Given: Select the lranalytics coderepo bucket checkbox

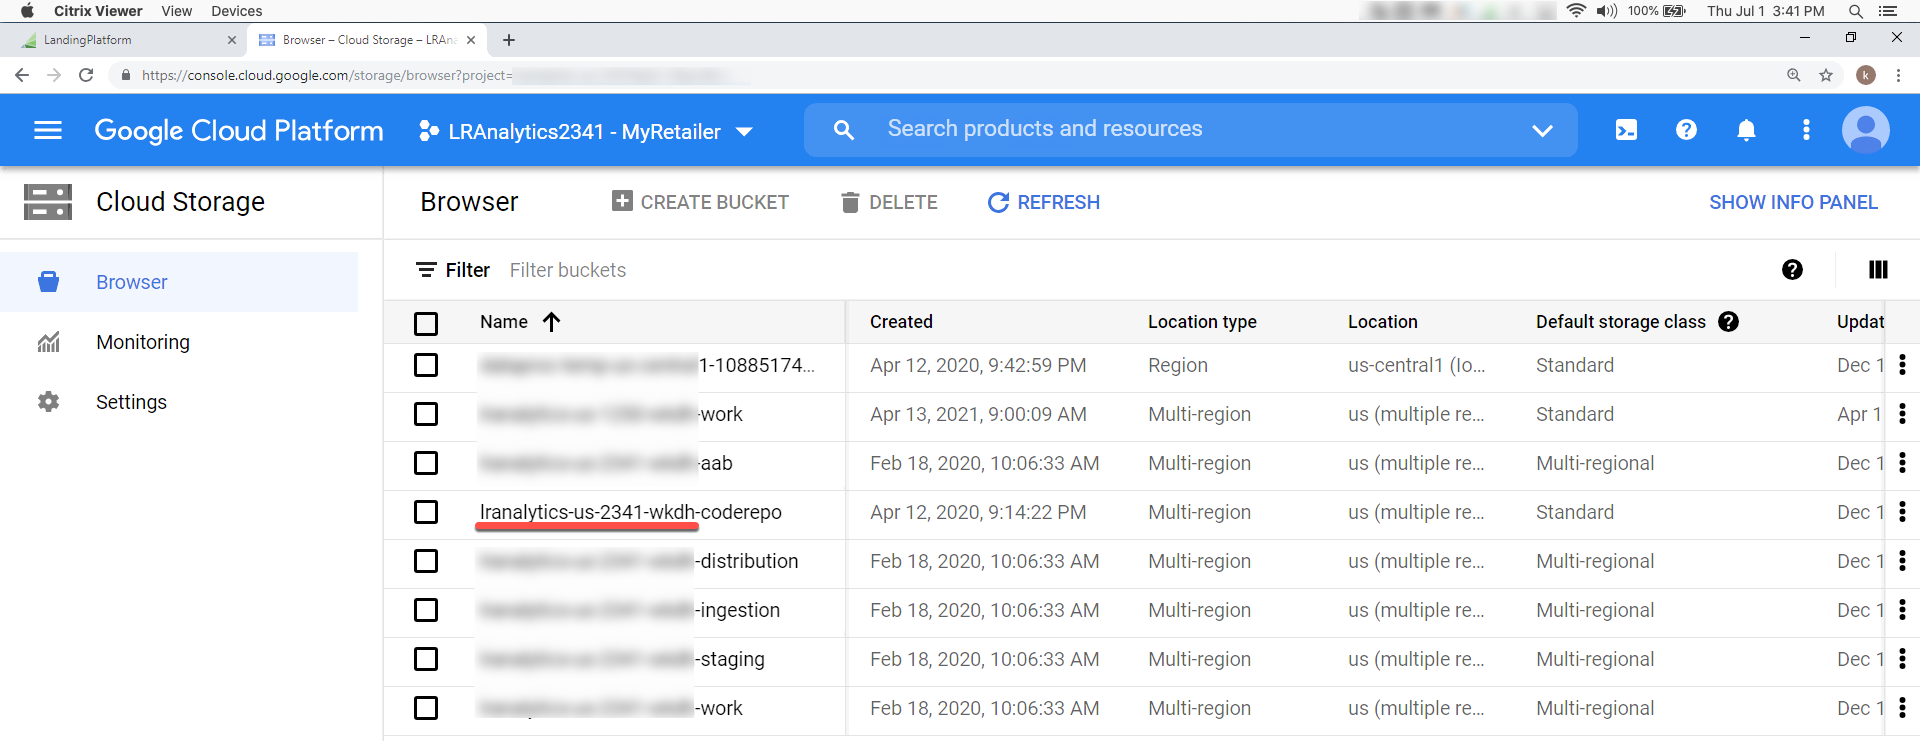Looking at the screenshot, I should point(426,512).
